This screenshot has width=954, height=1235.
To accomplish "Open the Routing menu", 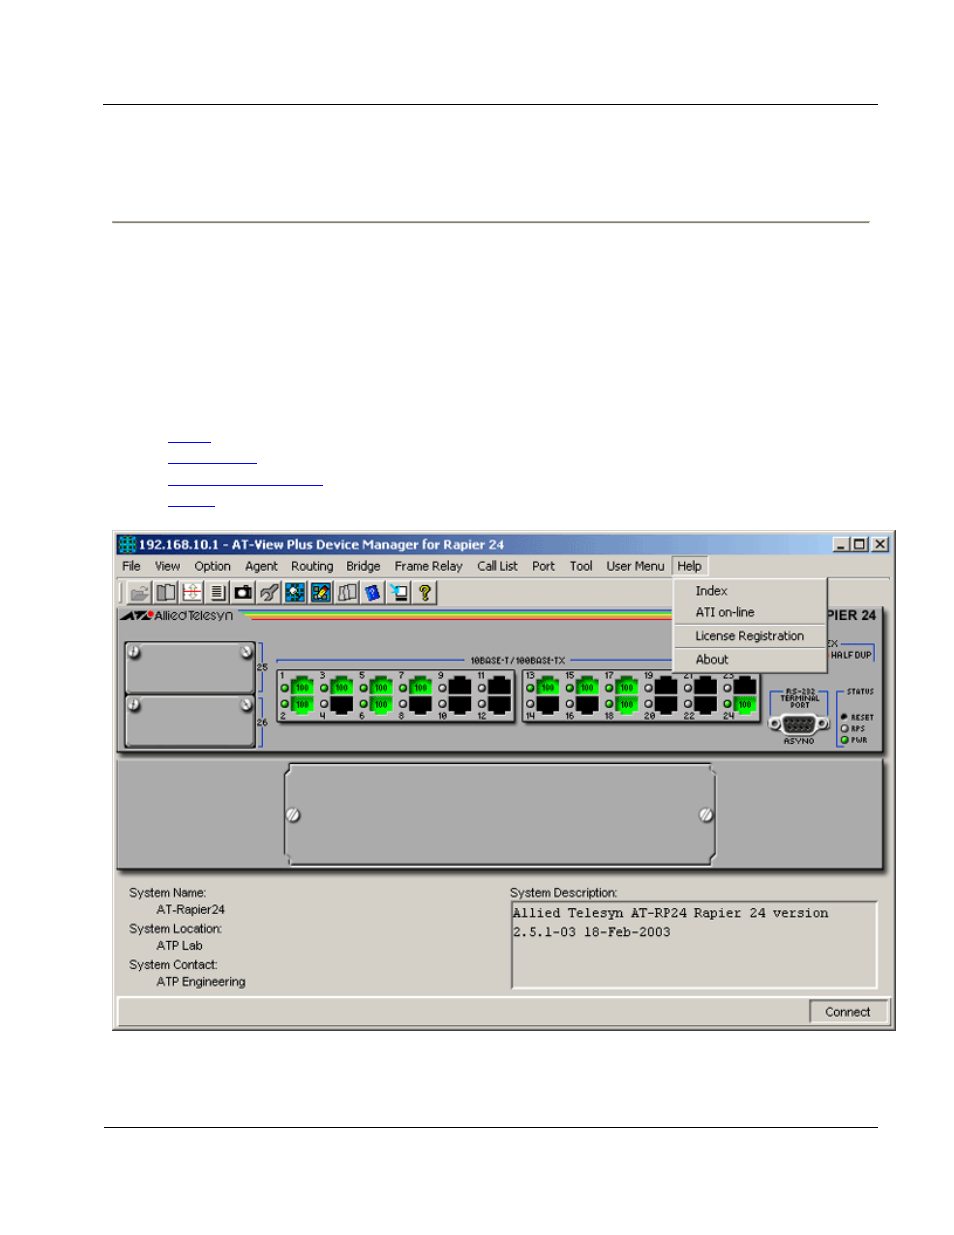I will pyautogui.click(x=312, y=566).
